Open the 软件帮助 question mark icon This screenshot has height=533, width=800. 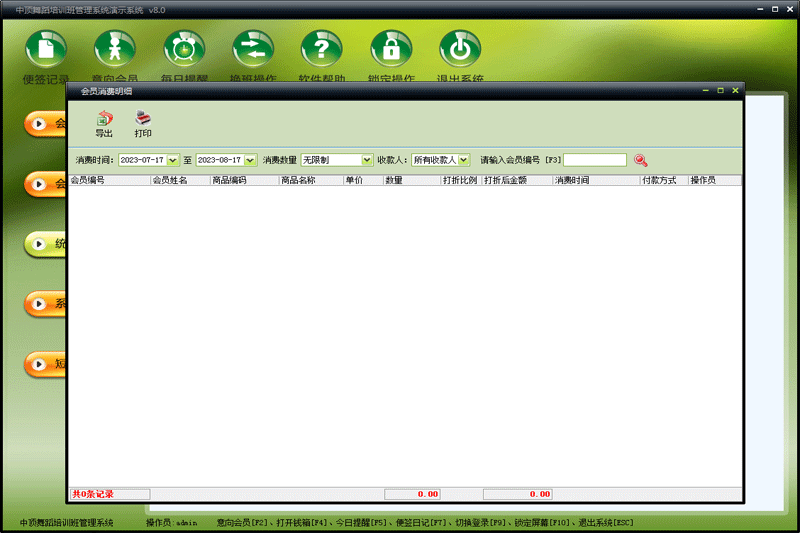click(x=321, y=49)
